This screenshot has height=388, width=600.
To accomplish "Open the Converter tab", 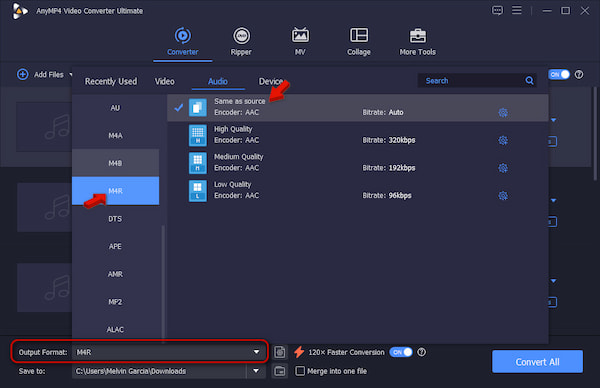I will [x=183, y=42].
